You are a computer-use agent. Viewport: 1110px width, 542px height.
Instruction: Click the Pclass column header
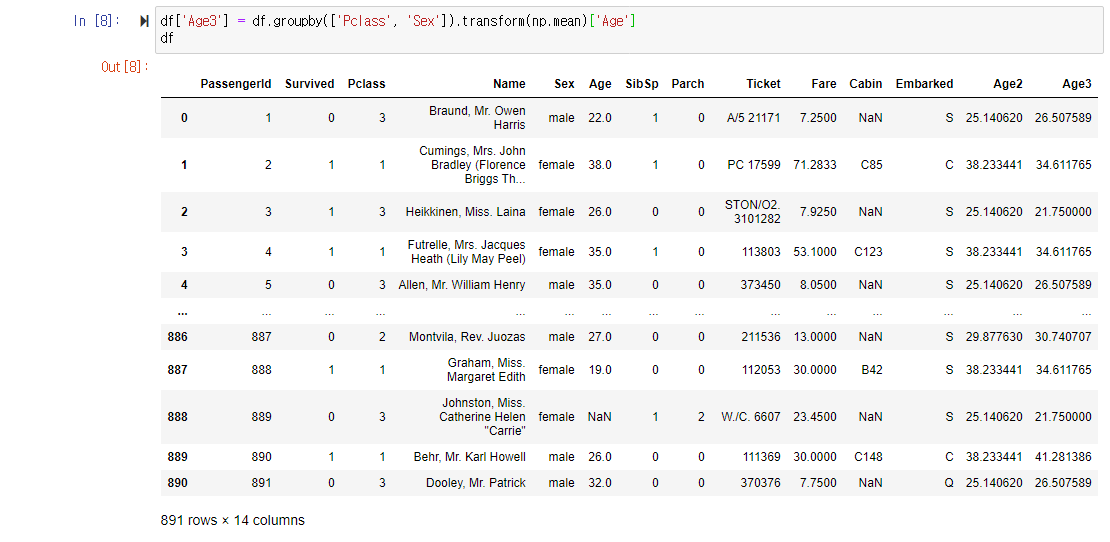[x=367, y=83]
